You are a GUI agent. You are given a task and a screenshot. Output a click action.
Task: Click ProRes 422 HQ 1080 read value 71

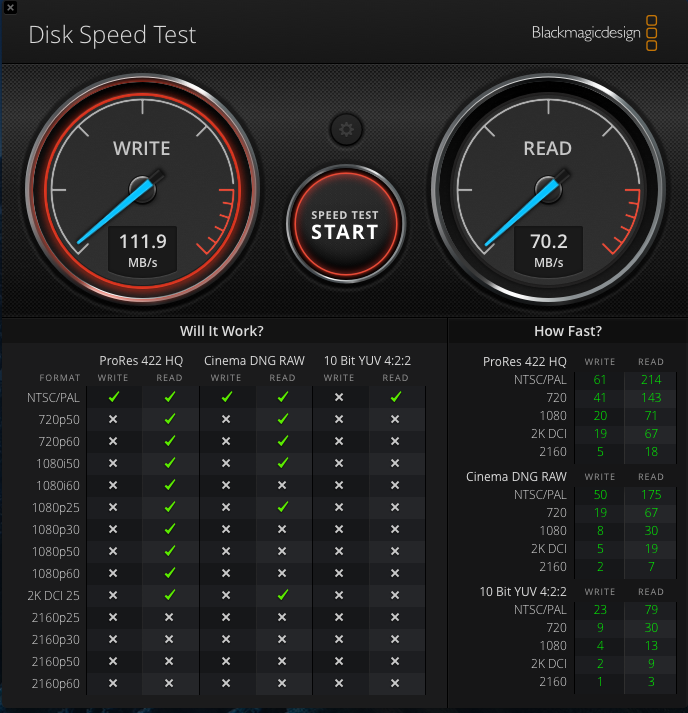click(651, 416)
